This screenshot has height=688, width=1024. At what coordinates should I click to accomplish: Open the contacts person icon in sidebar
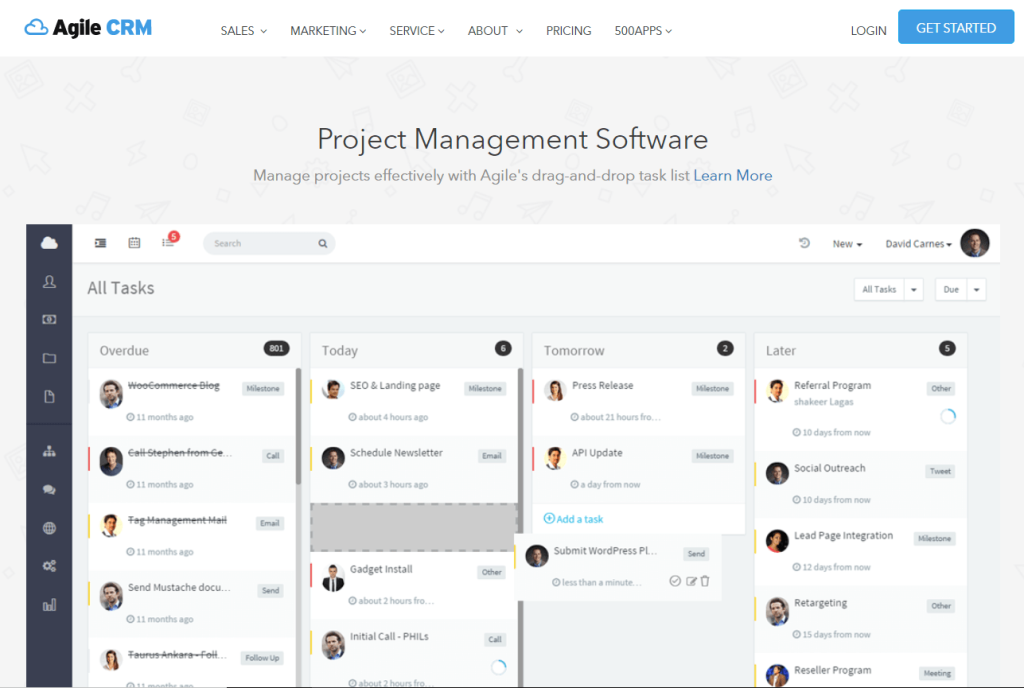tap(49, 281)
